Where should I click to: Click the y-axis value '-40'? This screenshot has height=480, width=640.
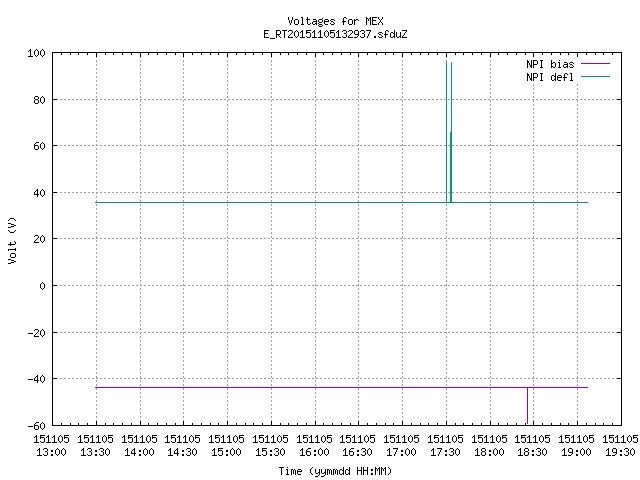[x=36, y=379]
